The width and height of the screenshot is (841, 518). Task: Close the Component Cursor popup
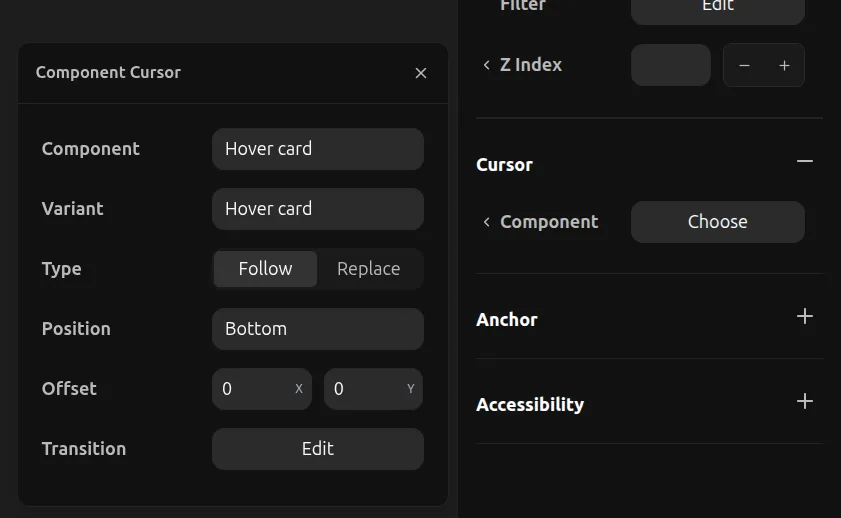(421, 73)
